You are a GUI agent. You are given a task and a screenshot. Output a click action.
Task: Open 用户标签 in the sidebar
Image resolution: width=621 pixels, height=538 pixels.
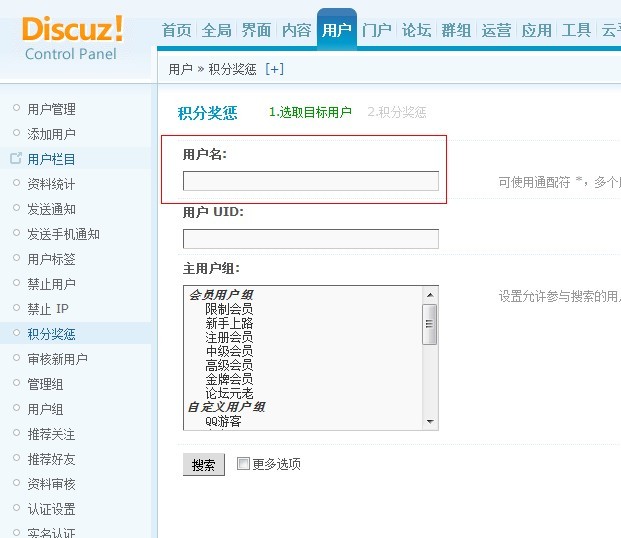(x=51, y=259)
